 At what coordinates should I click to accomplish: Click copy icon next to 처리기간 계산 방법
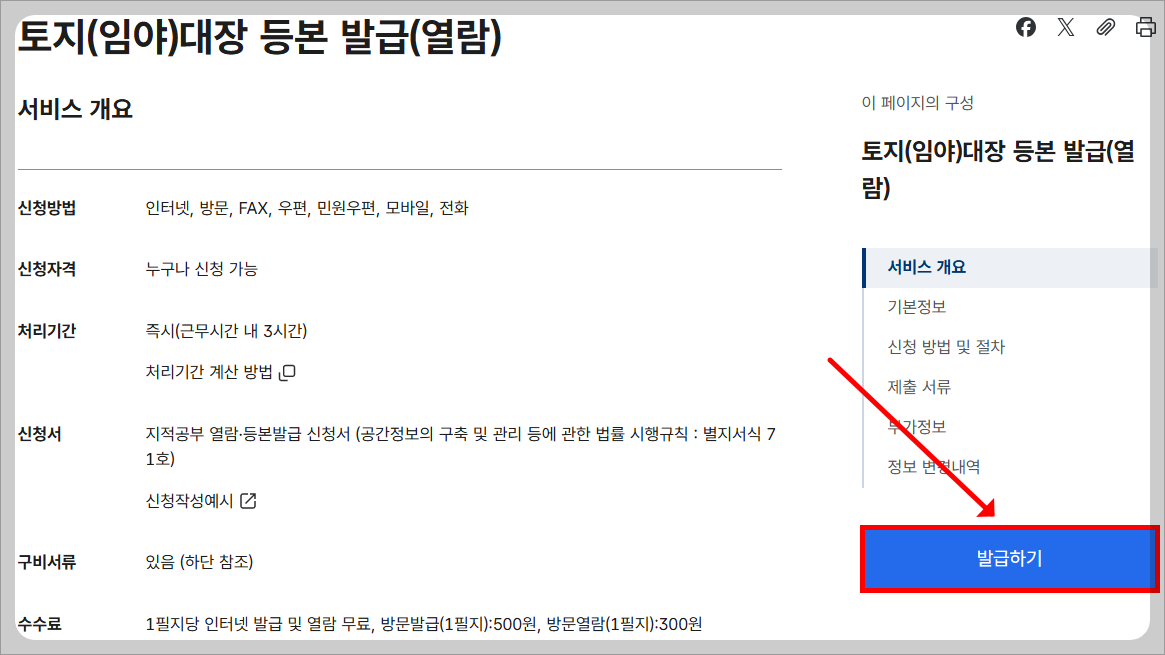coord(288,372)
